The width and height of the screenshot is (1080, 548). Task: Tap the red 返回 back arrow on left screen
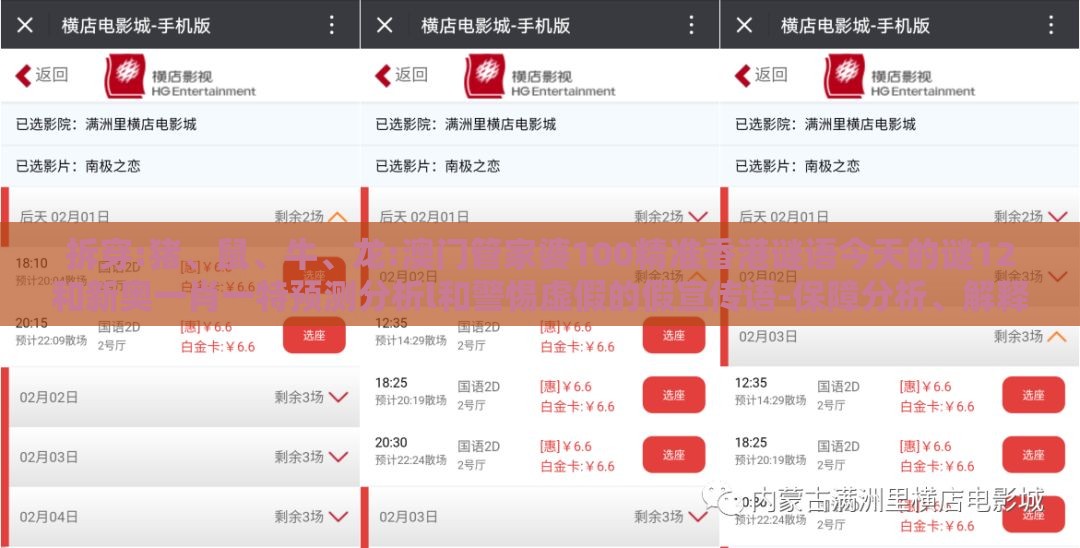pyautogui.click(x=42, y=75)
